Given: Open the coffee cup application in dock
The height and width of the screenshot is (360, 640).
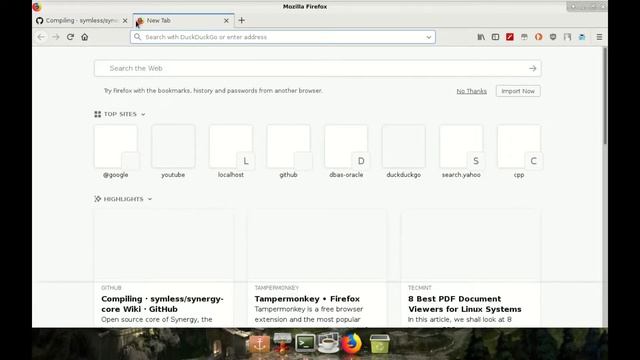Looking at the screenshot, I should (x=328, y=343).
